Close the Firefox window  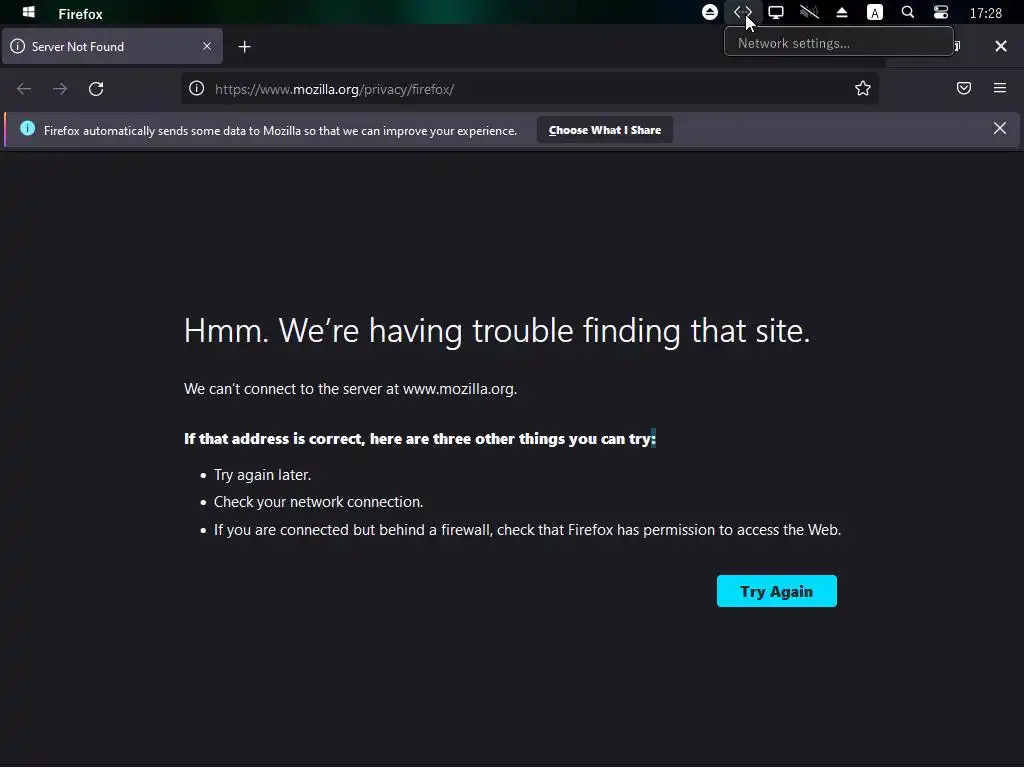[1000, 46]
